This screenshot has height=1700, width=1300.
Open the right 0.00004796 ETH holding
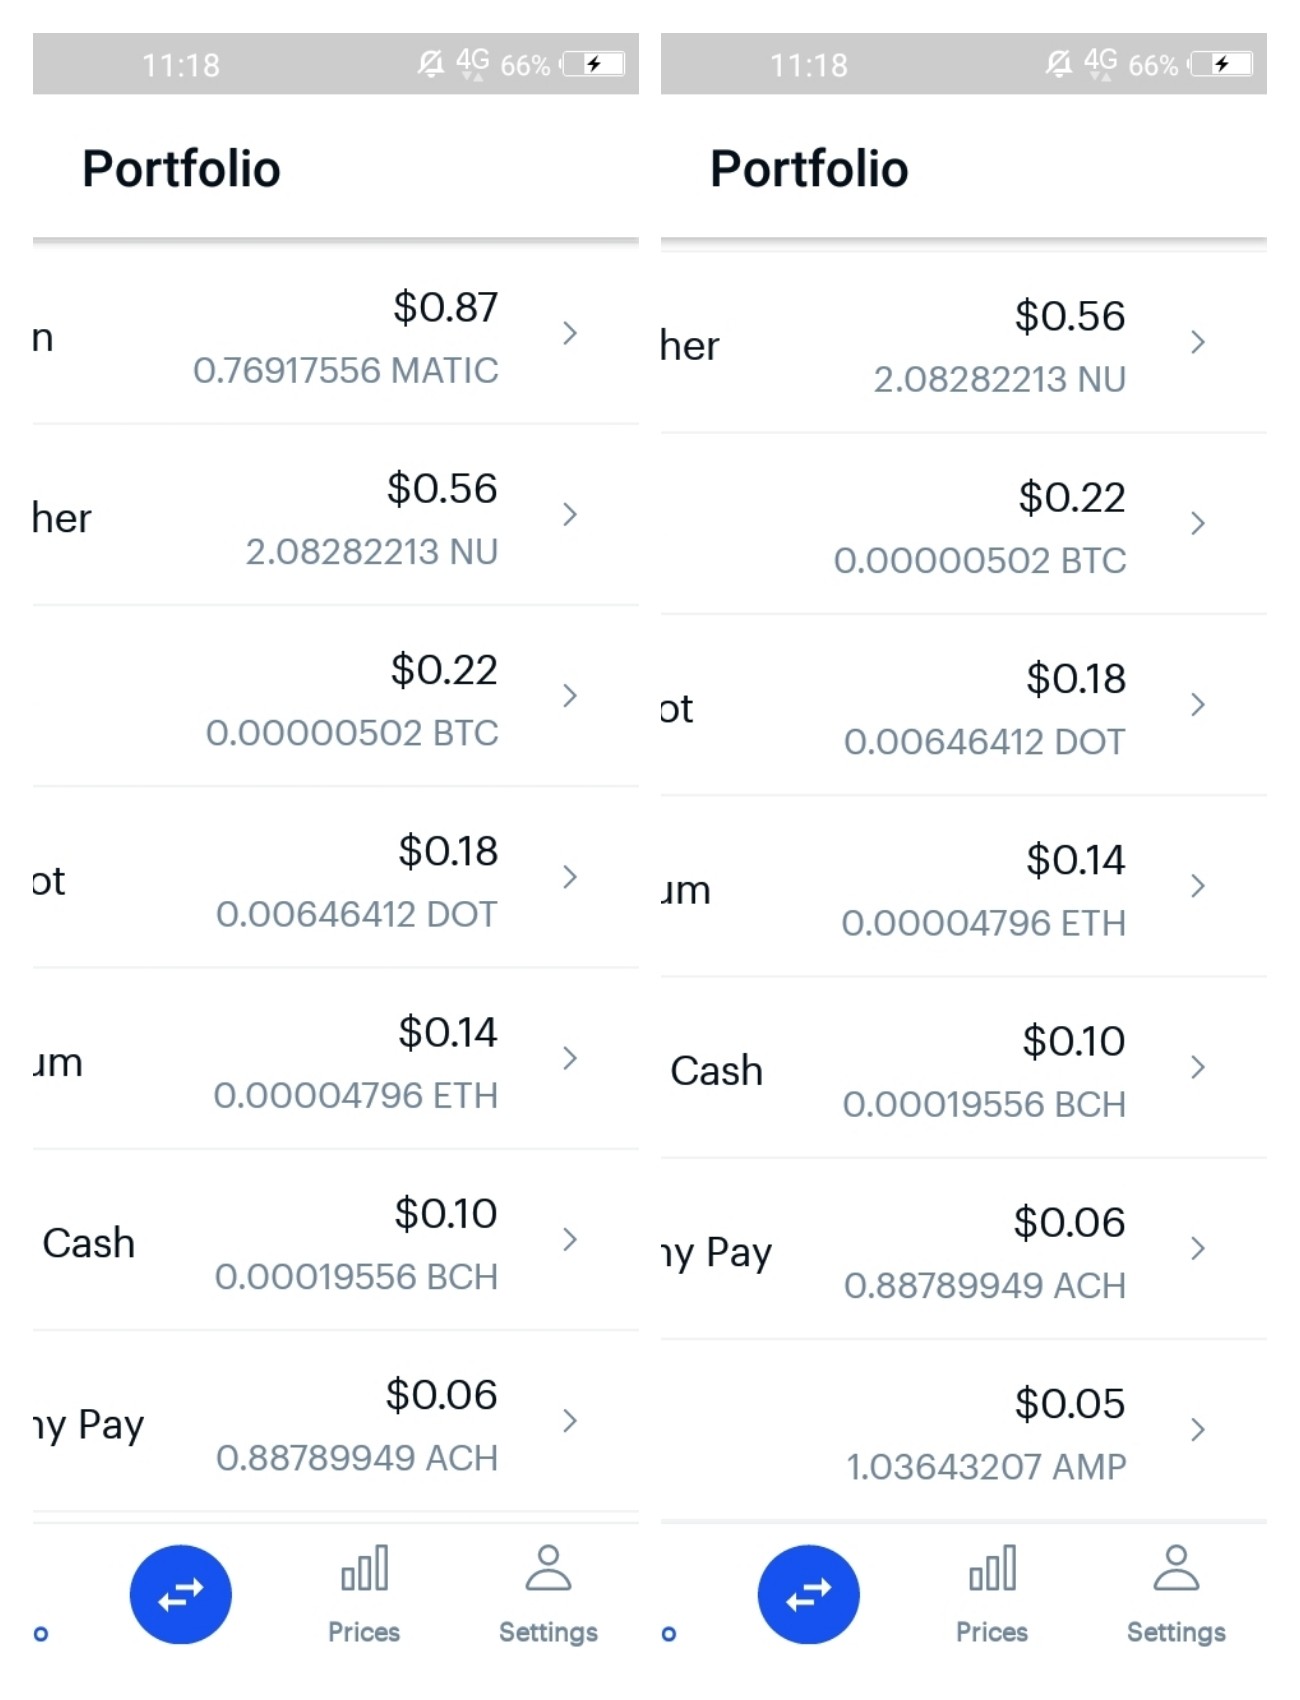point(964,886)
